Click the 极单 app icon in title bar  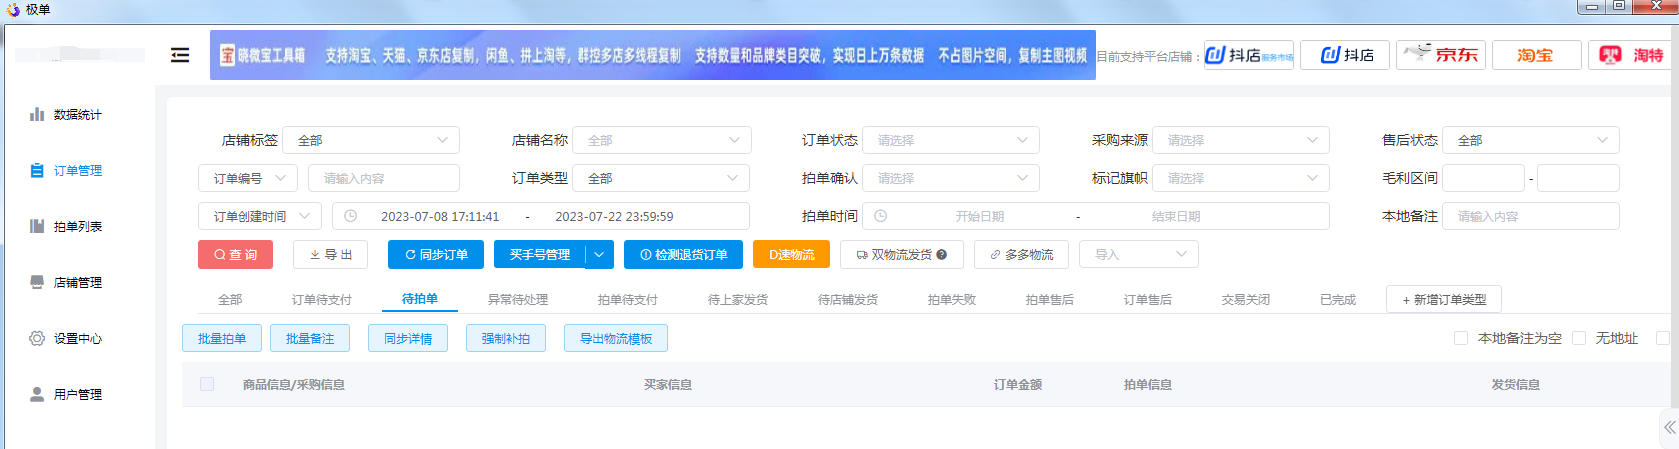[13, 9]
